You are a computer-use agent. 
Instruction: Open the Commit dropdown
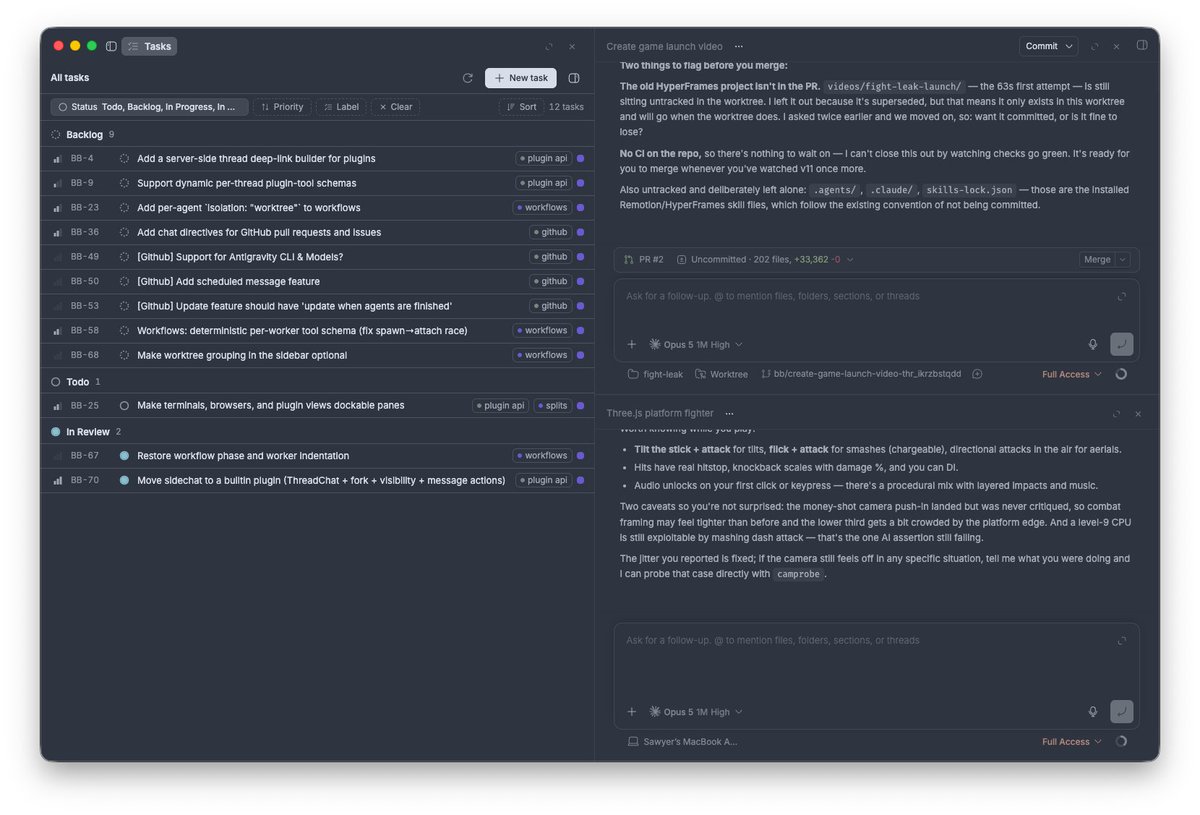1049,46
